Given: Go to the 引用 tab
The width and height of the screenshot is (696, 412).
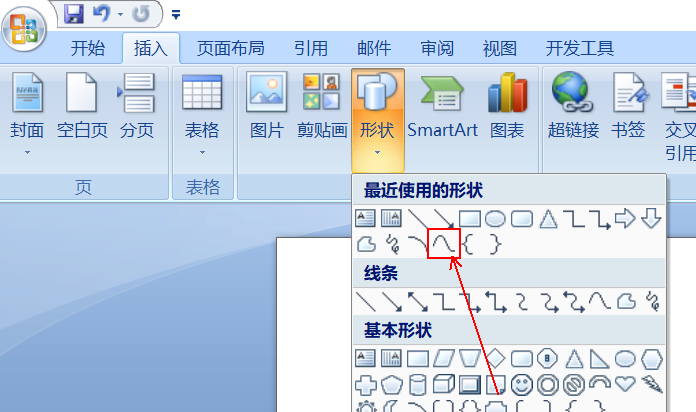Looking at the screenshot, I should [x=311, y=48].
